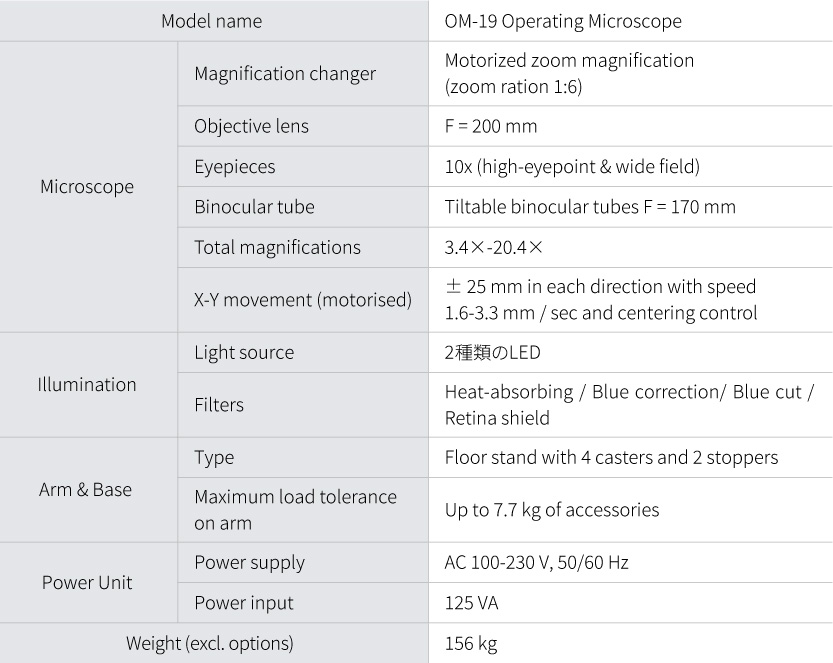
Task: Click the "Microscope" category cell
Action: (x=86, y=187)
